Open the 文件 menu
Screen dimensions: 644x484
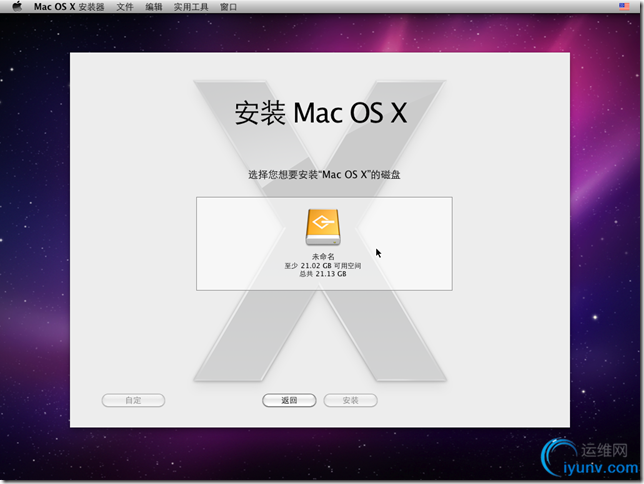click(x=125, y=7)
